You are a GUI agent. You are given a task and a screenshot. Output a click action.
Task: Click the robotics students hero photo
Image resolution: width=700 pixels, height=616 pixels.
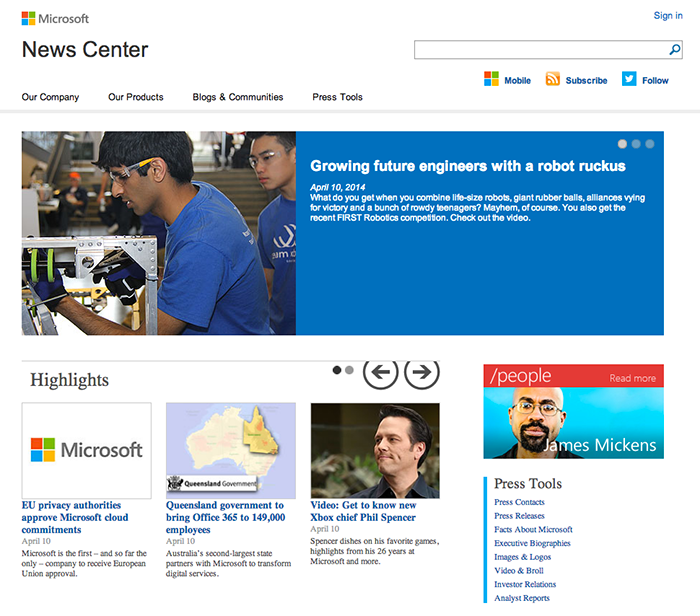pyautogui.click(x=158, y=233)
